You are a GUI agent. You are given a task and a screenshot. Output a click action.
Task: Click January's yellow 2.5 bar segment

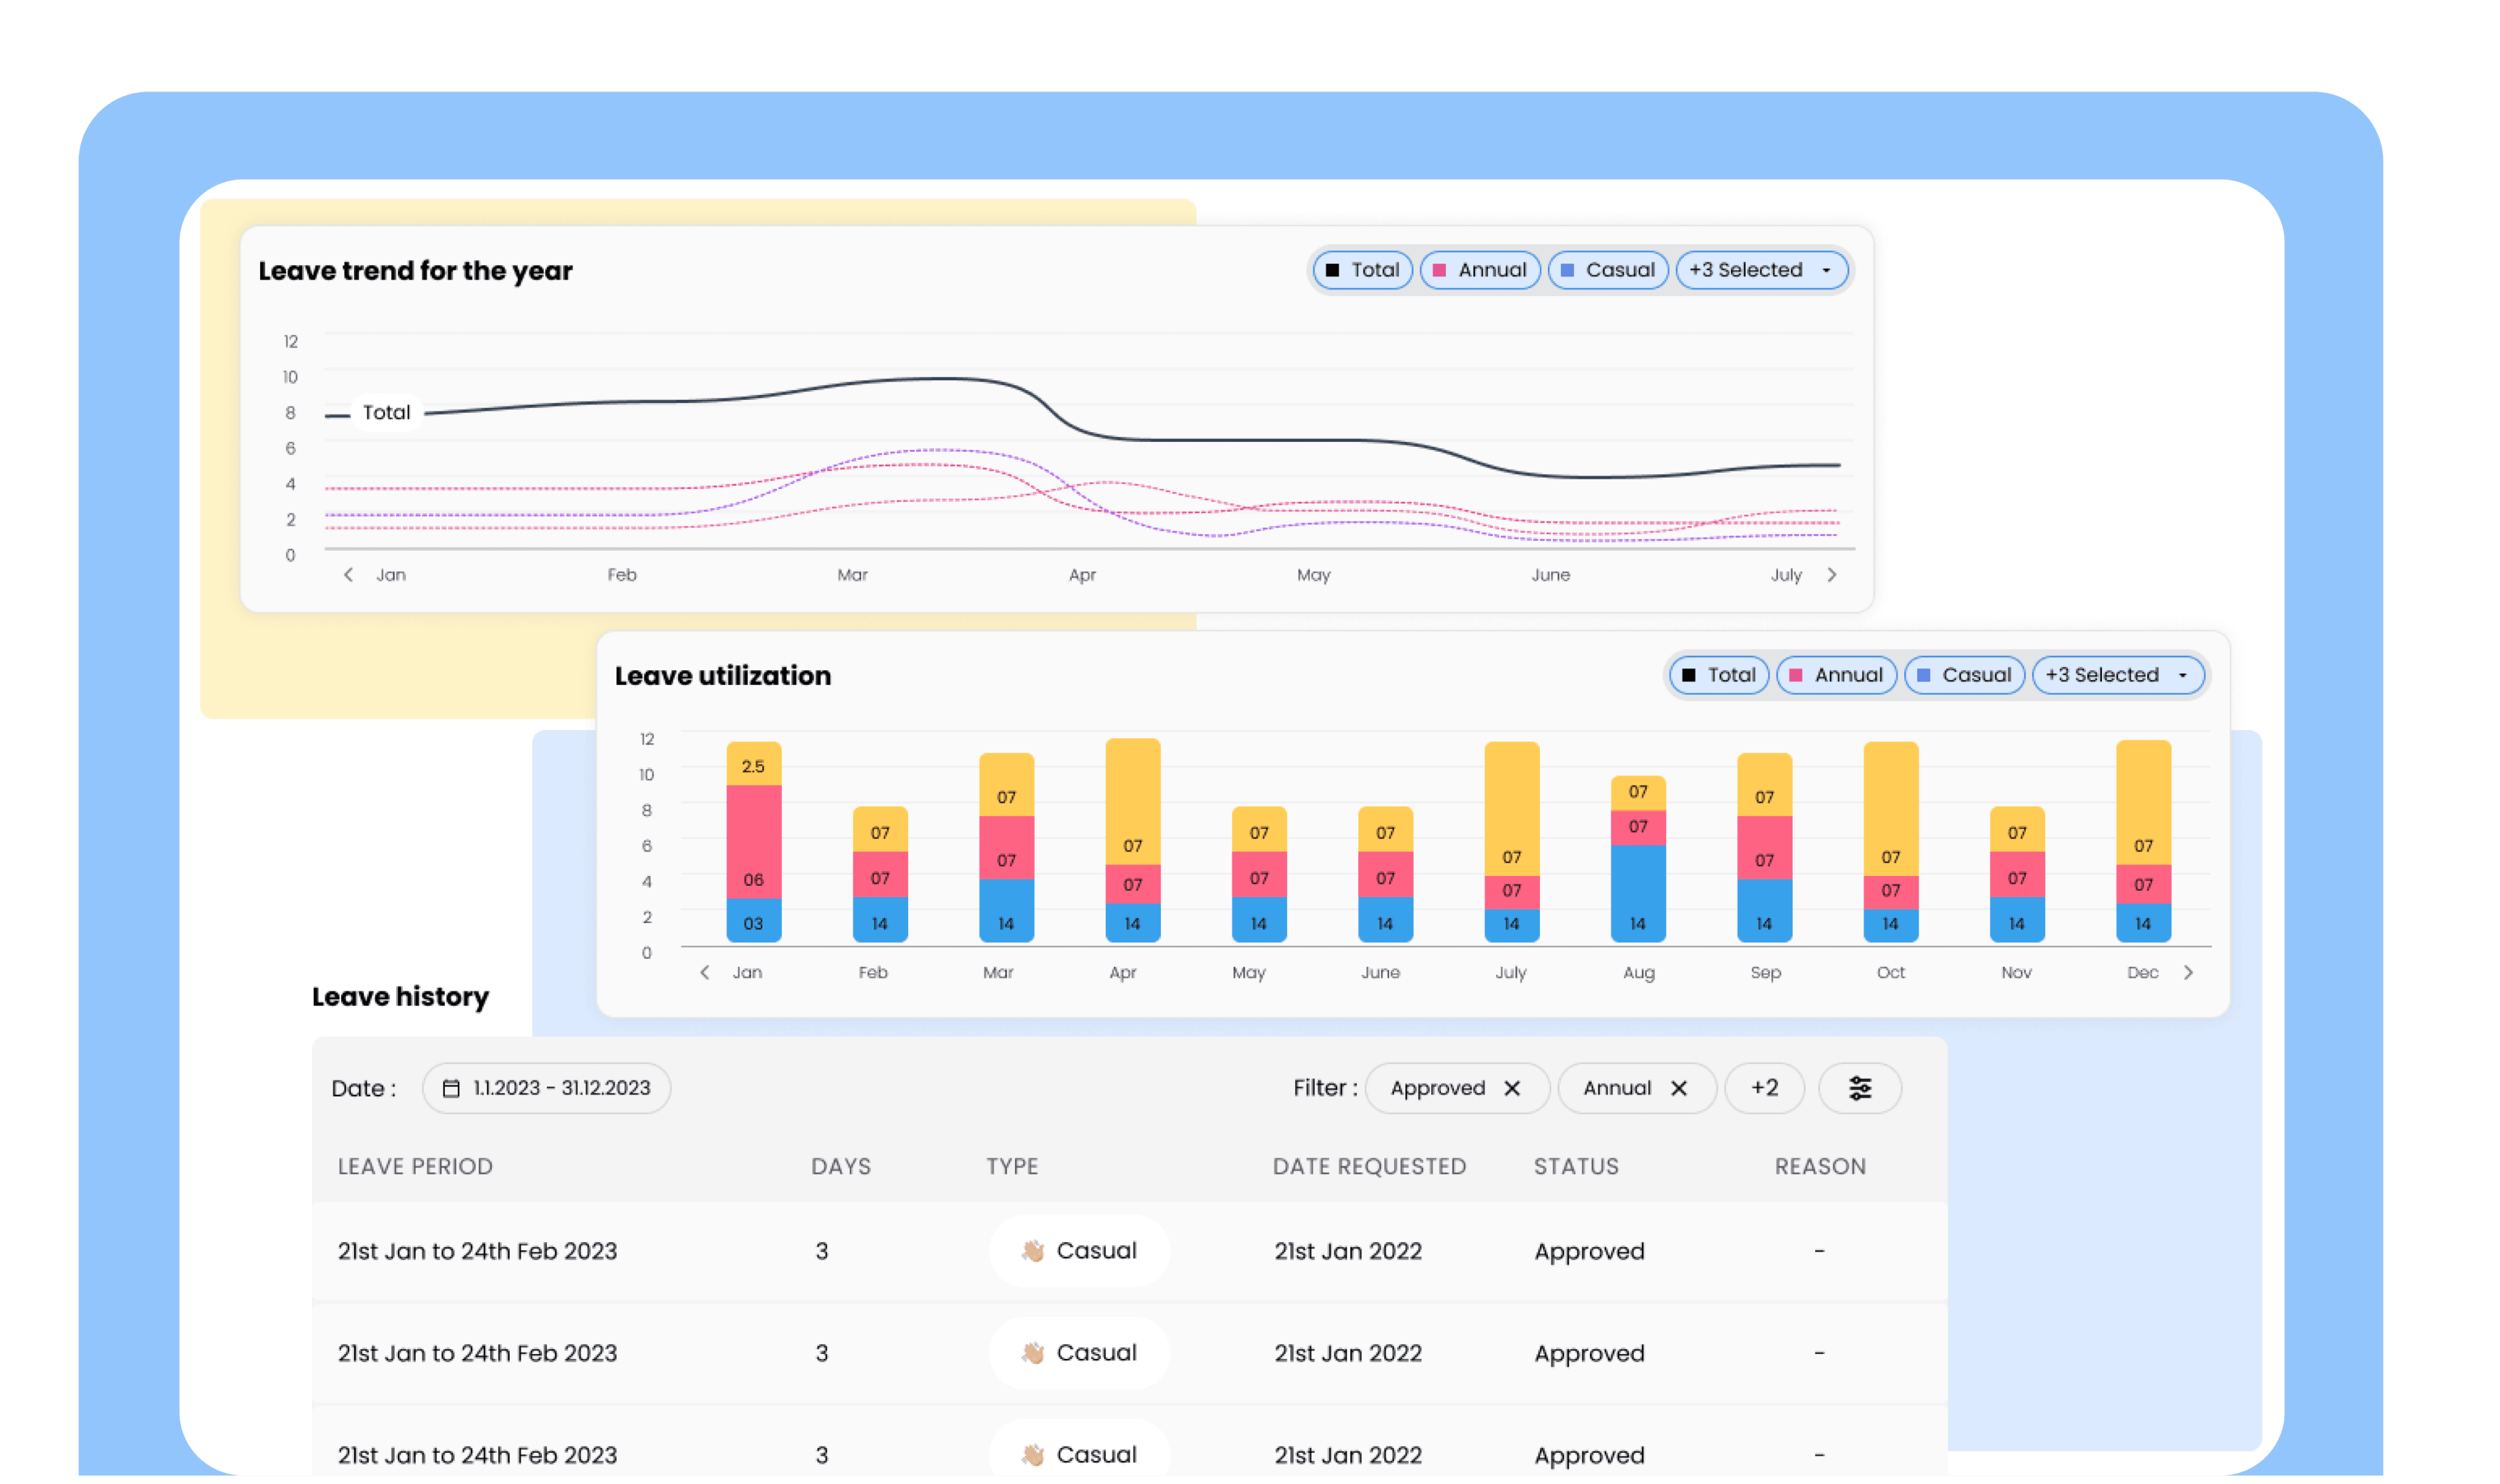[x=753, y=765]
